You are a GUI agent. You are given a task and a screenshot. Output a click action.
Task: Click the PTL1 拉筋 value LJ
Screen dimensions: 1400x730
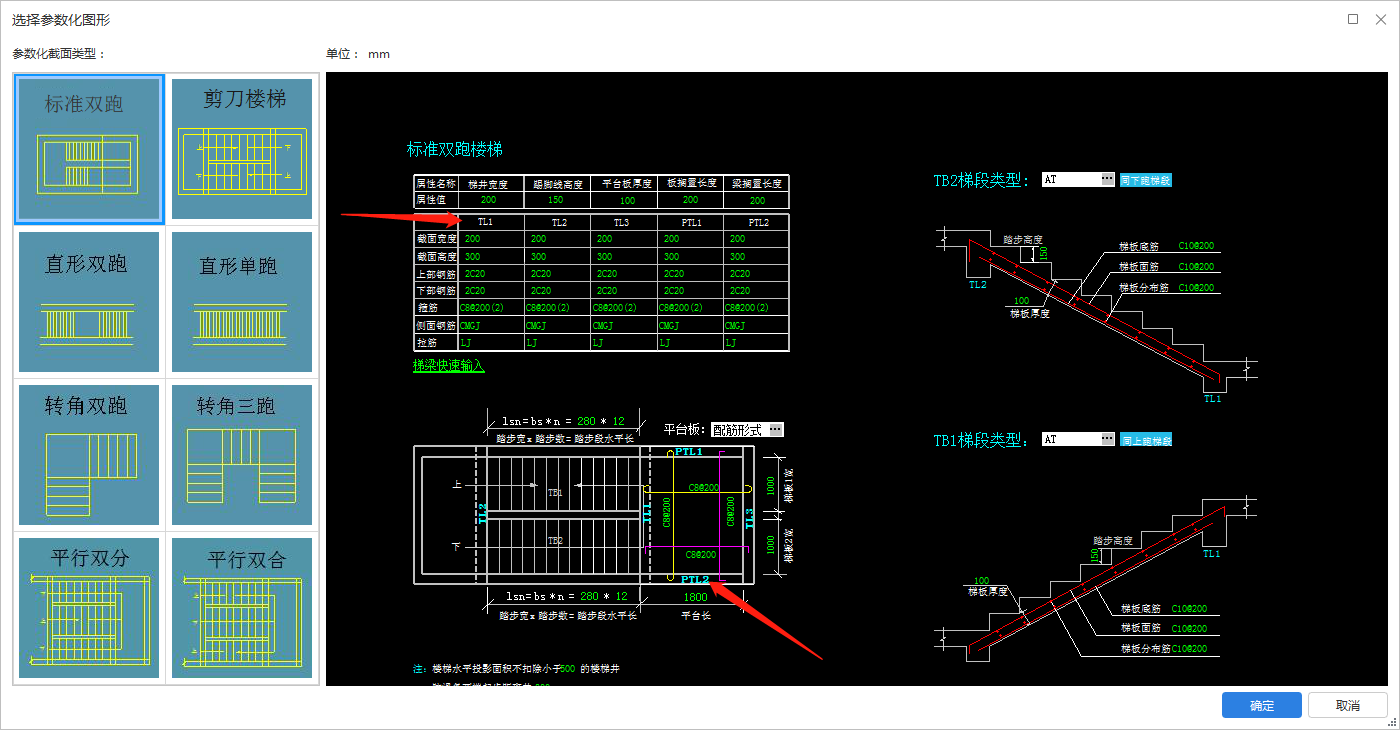pos(664,342)
